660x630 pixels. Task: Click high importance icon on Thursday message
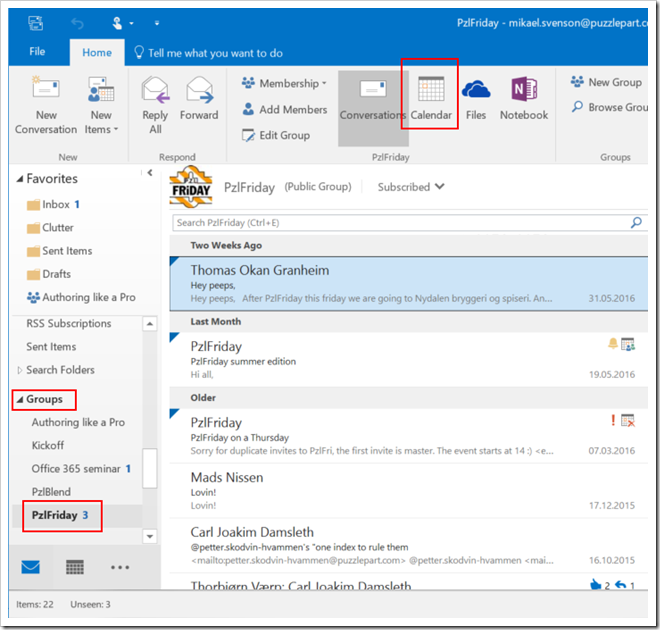(x=613, y=420)
